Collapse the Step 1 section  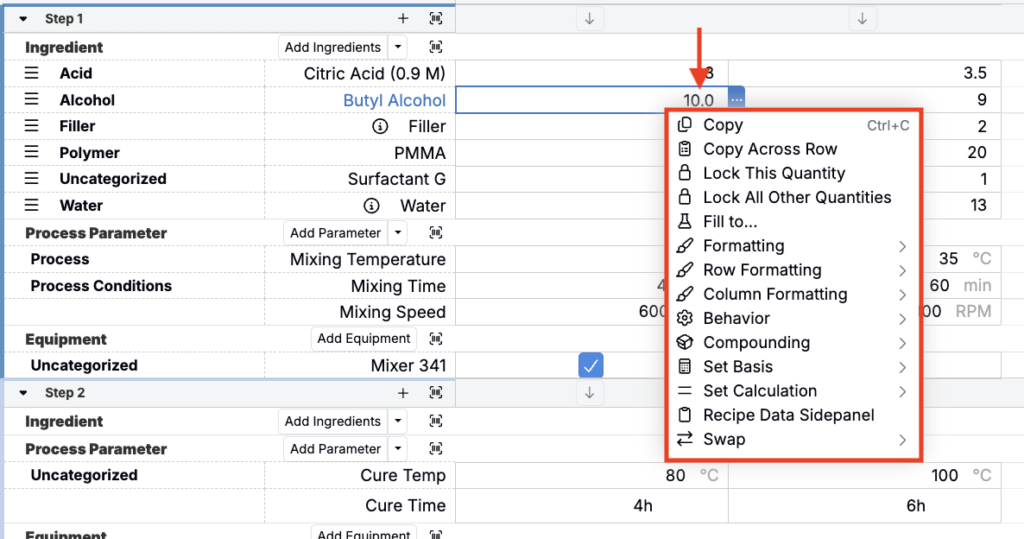pyautogui.click(x=23, y=19)
